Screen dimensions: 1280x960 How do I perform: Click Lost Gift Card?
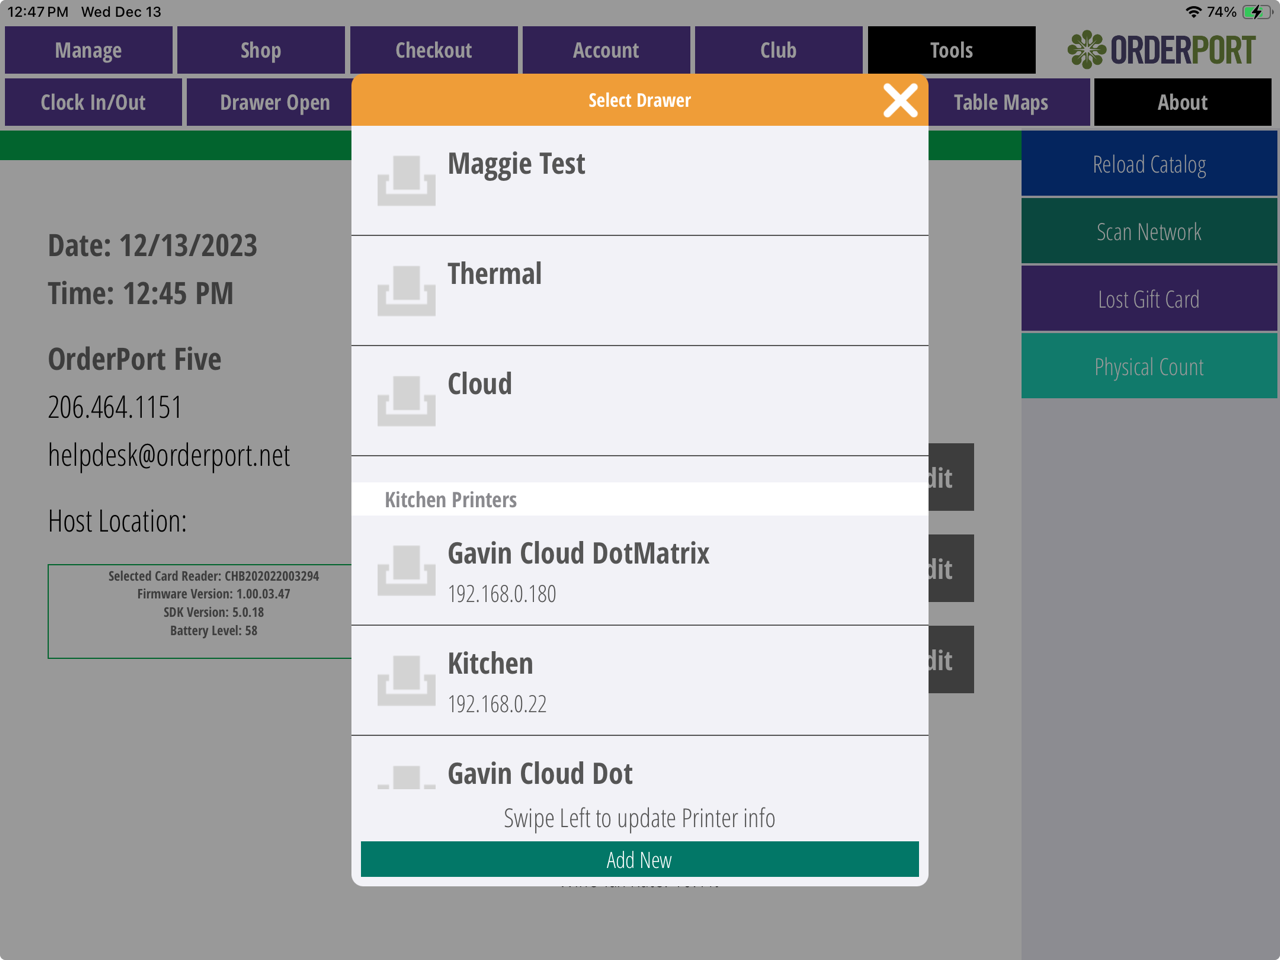(1149, 299)
